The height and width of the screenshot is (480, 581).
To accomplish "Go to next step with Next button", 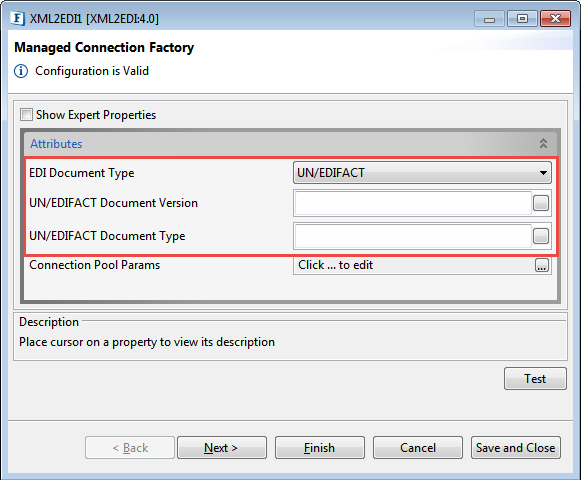I will tap(222, 448).
